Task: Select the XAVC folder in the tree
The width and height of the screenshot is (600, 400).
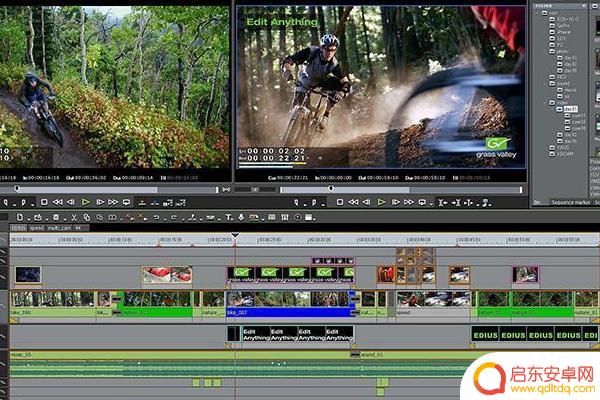Action: coord(563,148)
